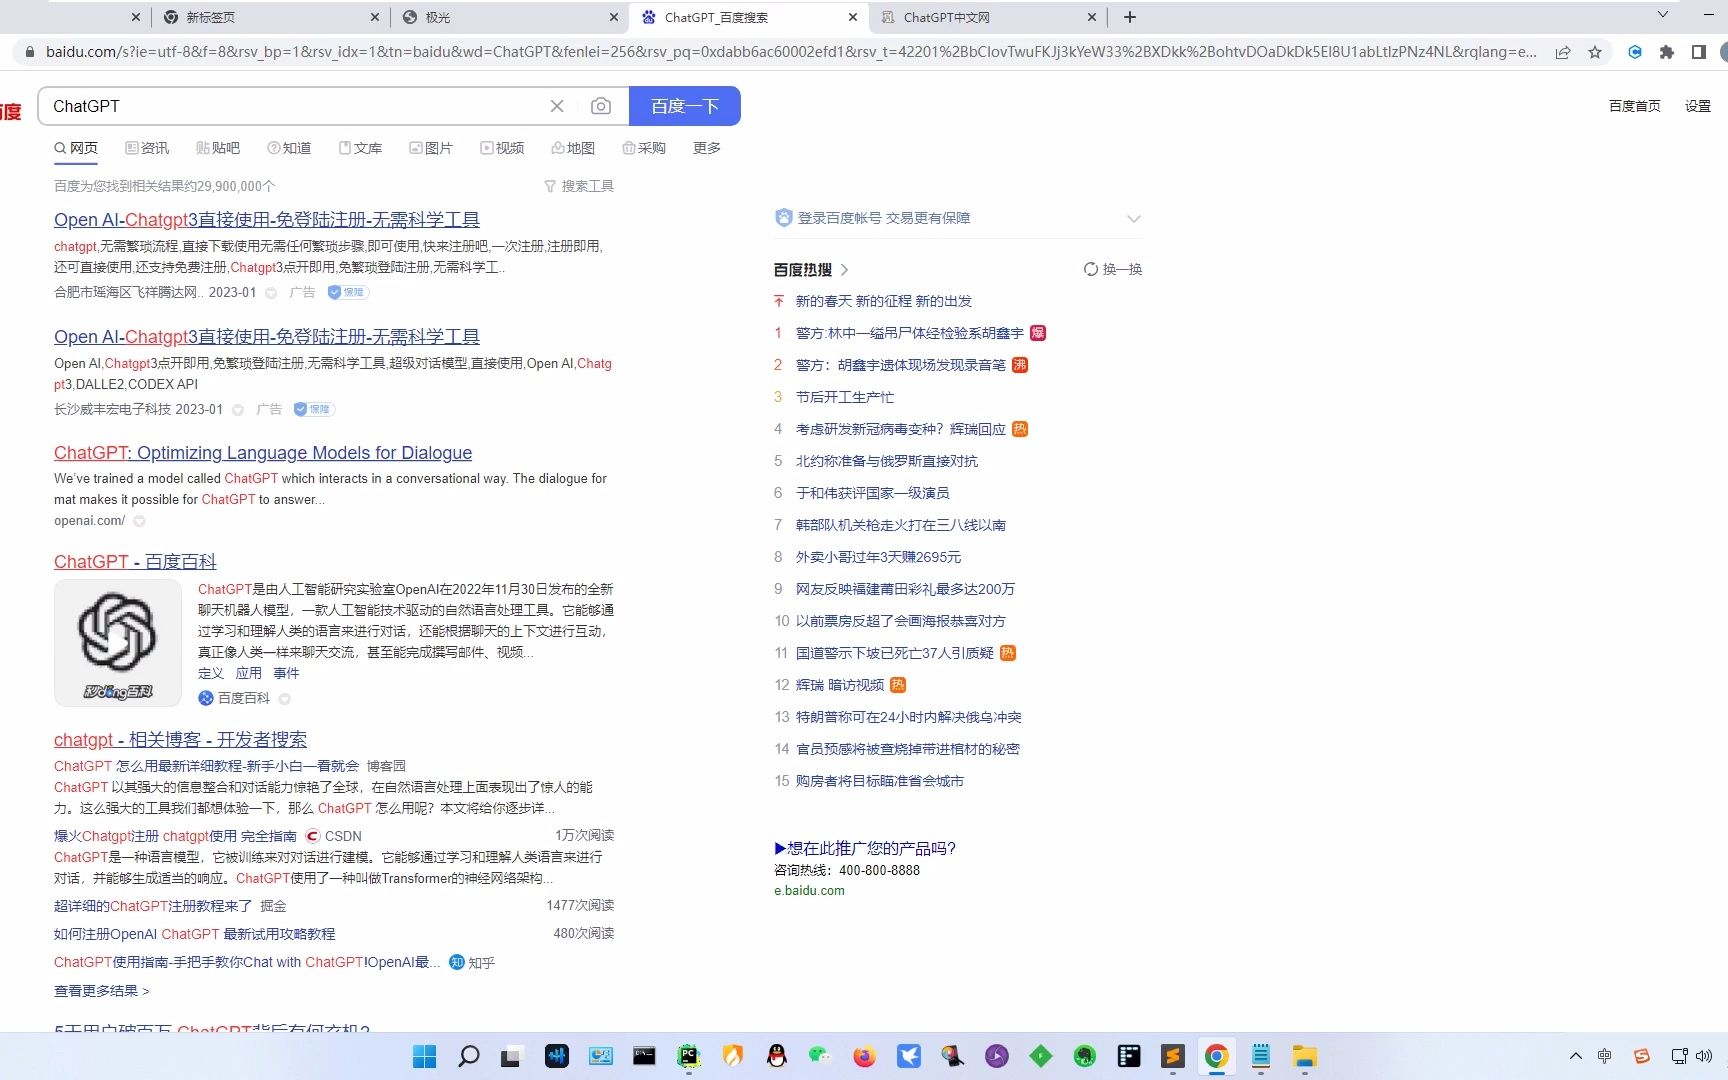Click inside the ChatGPT search input field
This screenshot has width=1728, height=1080.
click(x=295, y=106)
